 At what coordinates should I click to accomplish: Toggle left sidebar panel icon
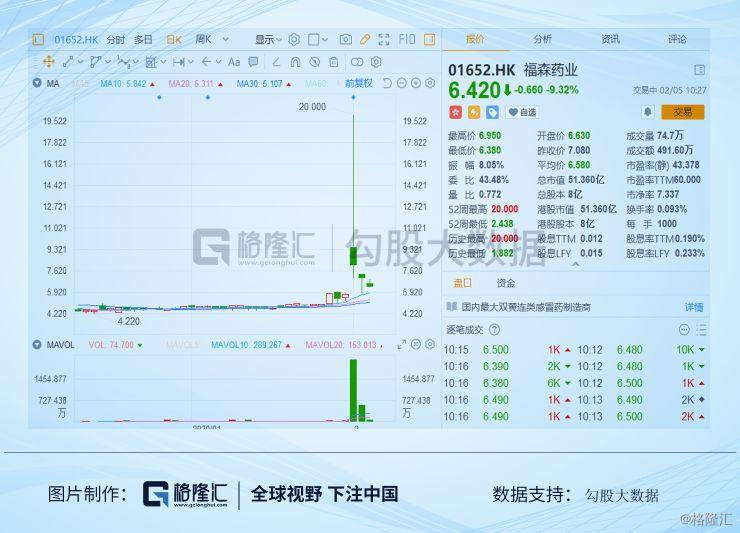39,39
